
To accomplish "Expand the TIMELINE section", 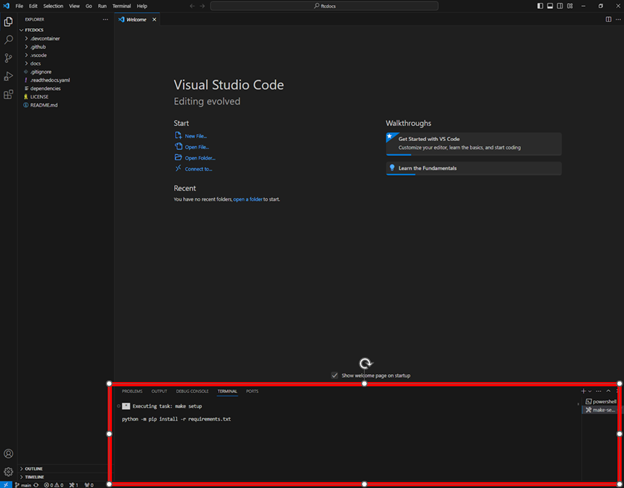I will pos(34,477).
